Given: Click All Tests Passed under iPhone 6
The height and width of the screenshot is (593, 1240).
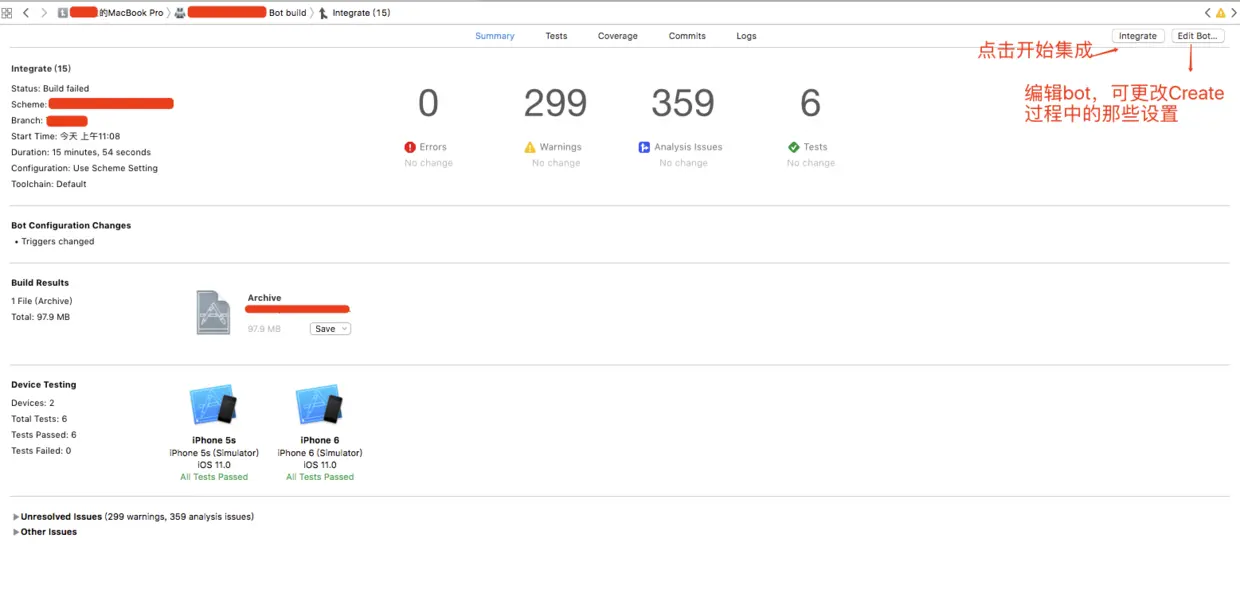Looking at the screenshot, I should 320,477.
